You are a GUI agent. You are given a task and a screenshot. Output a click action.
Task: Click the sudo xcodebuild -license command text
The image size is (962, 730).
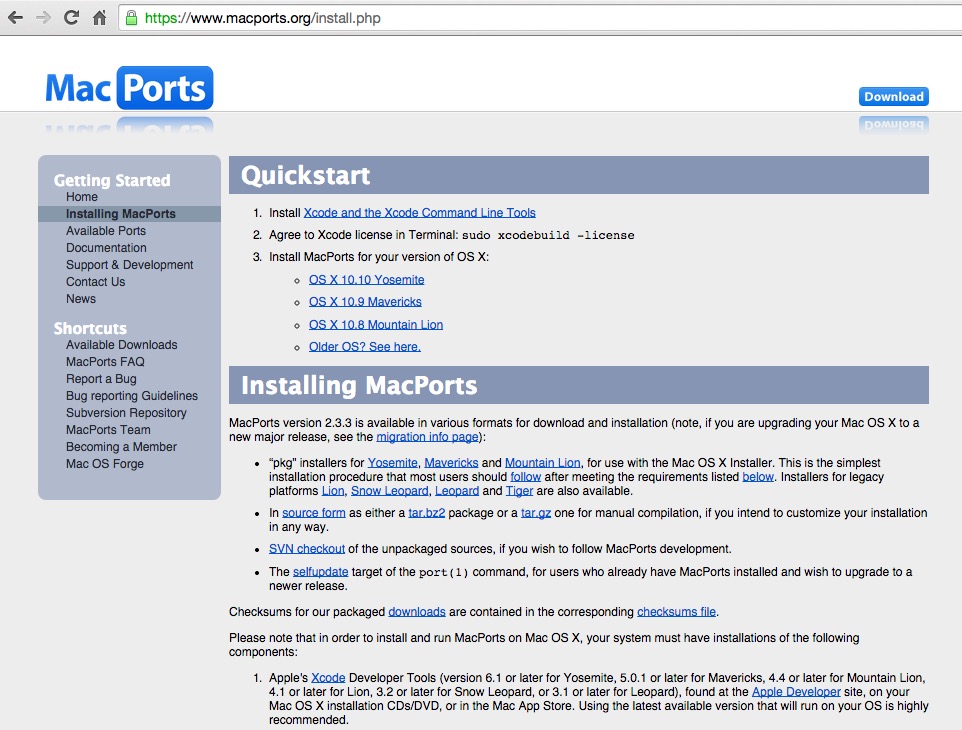tap(548, 236)
